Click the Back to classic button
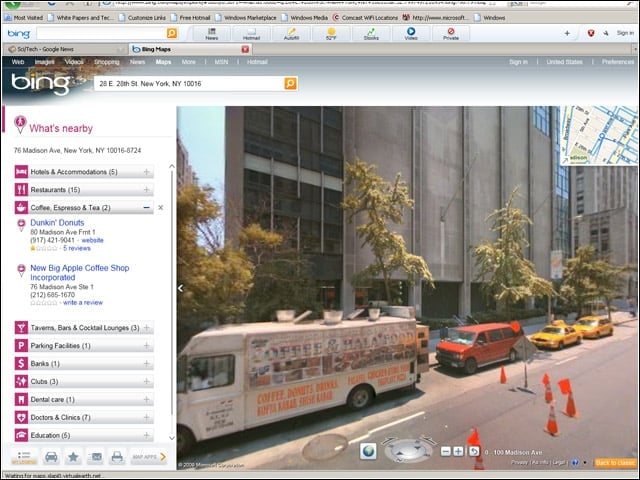This screenshot has width=640, height=480. 615,463
